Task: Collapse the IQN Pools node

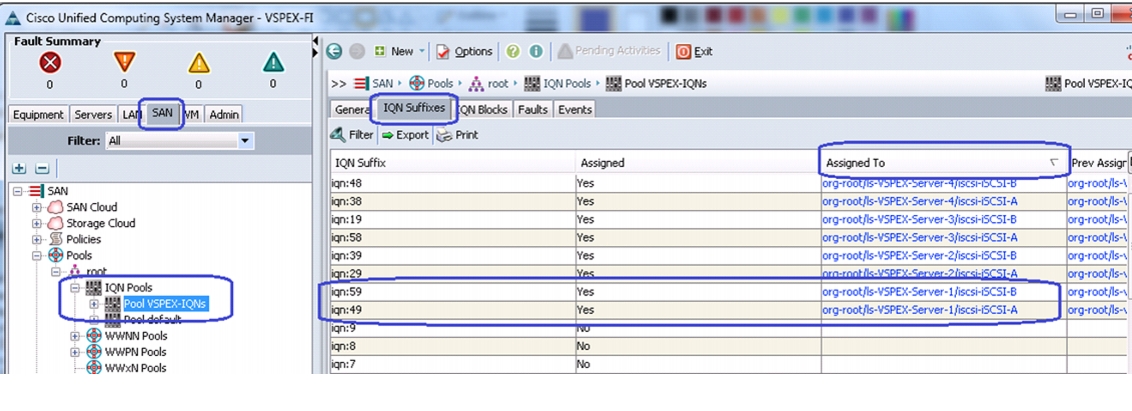Action: [x=75, y=287]
